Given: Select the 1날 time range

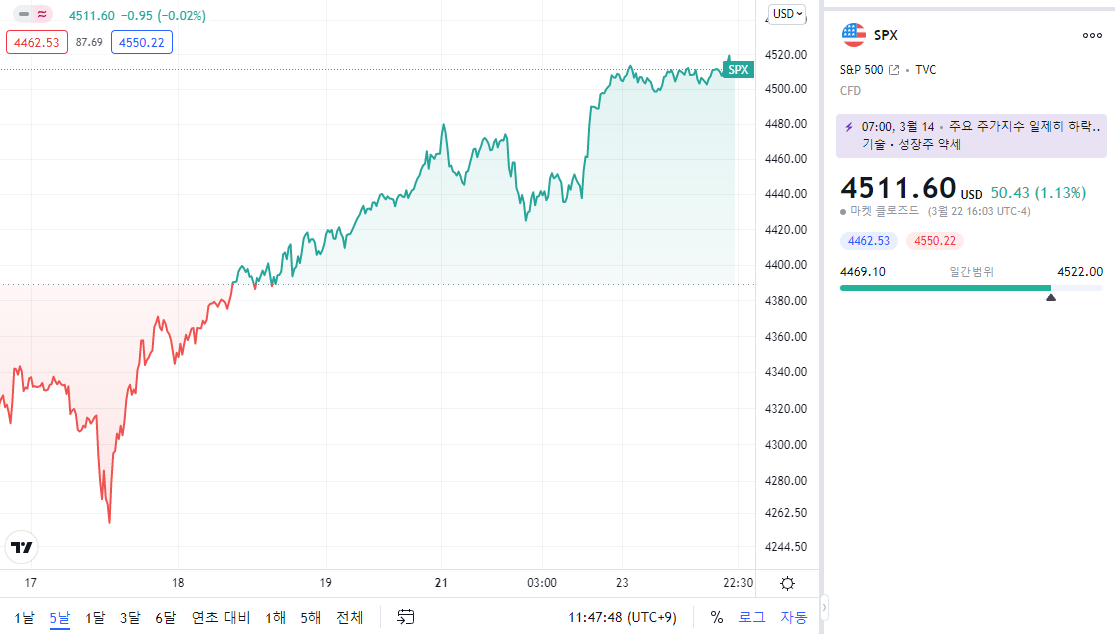Looking at the screenshot, I should click(x=24, y=618).
